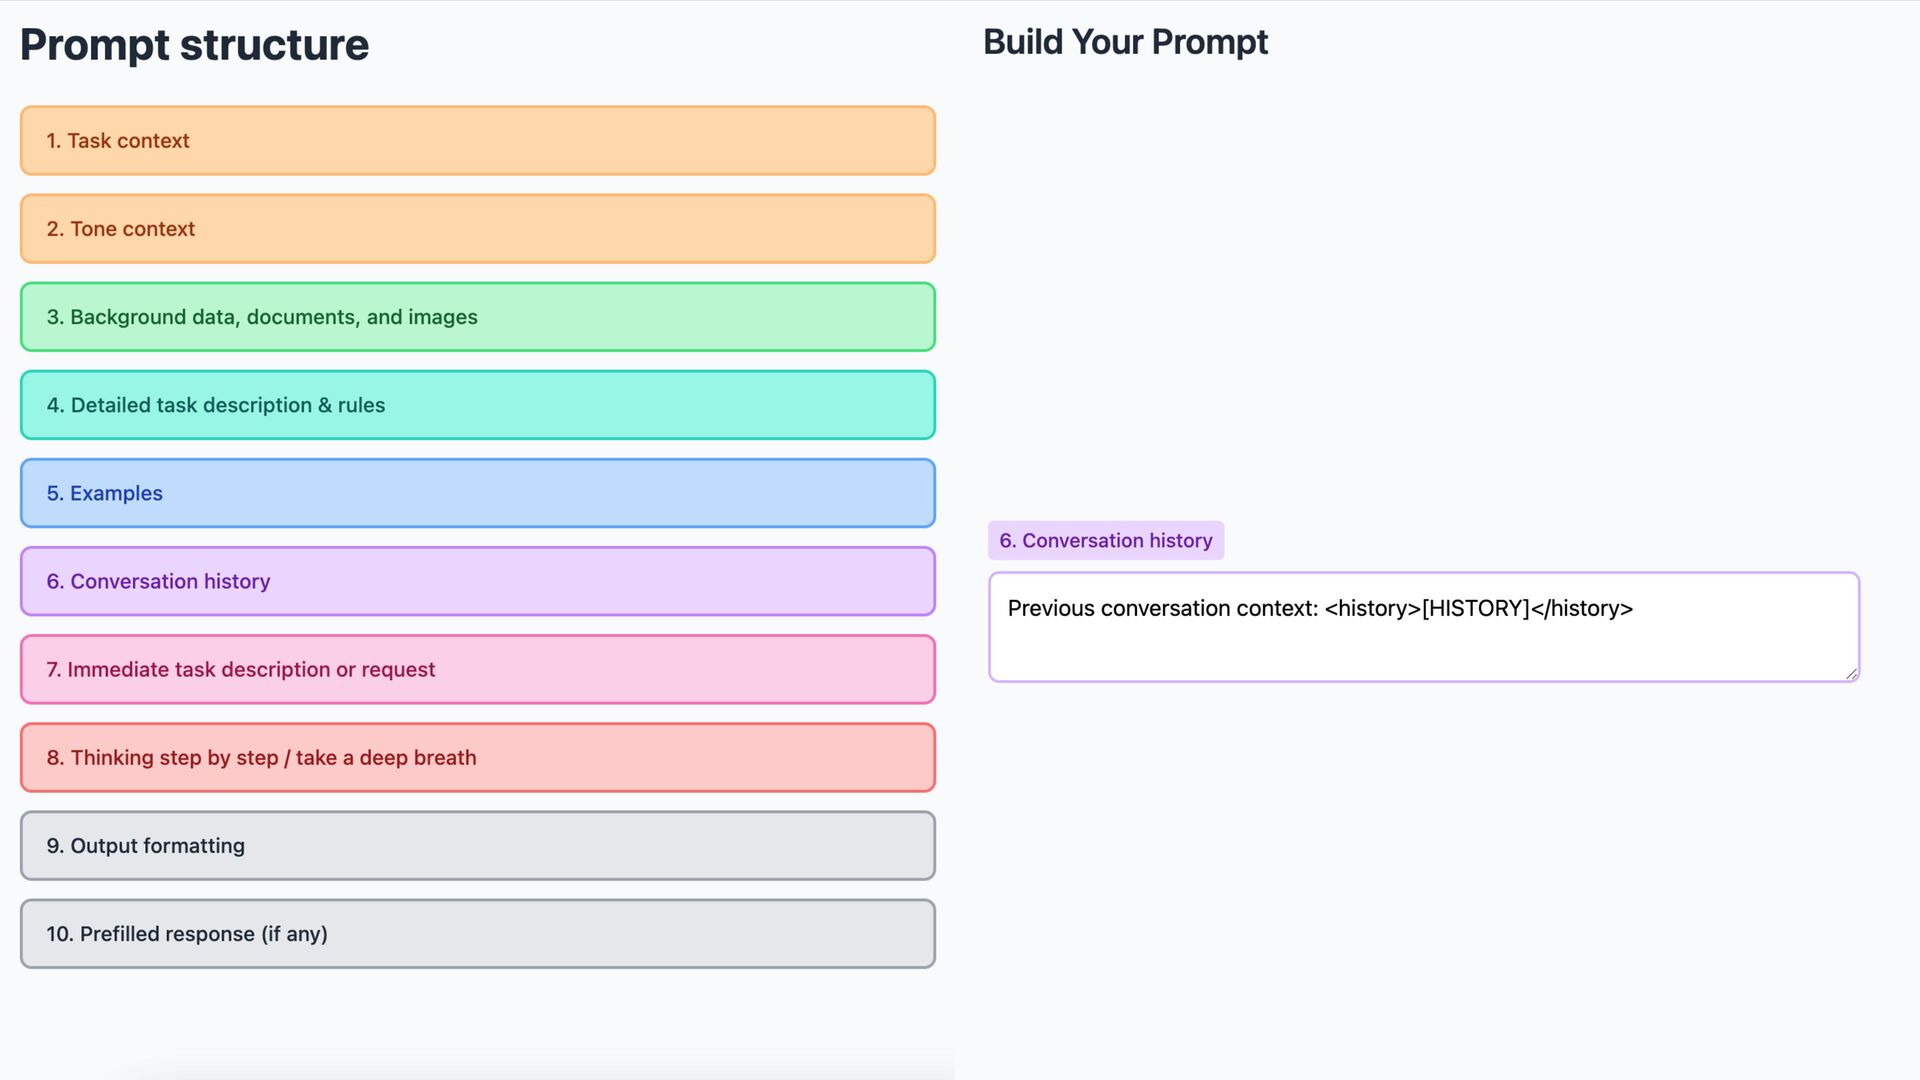
Task: Click the Conversation history tag above the textarea
Action: (1106, 540)
